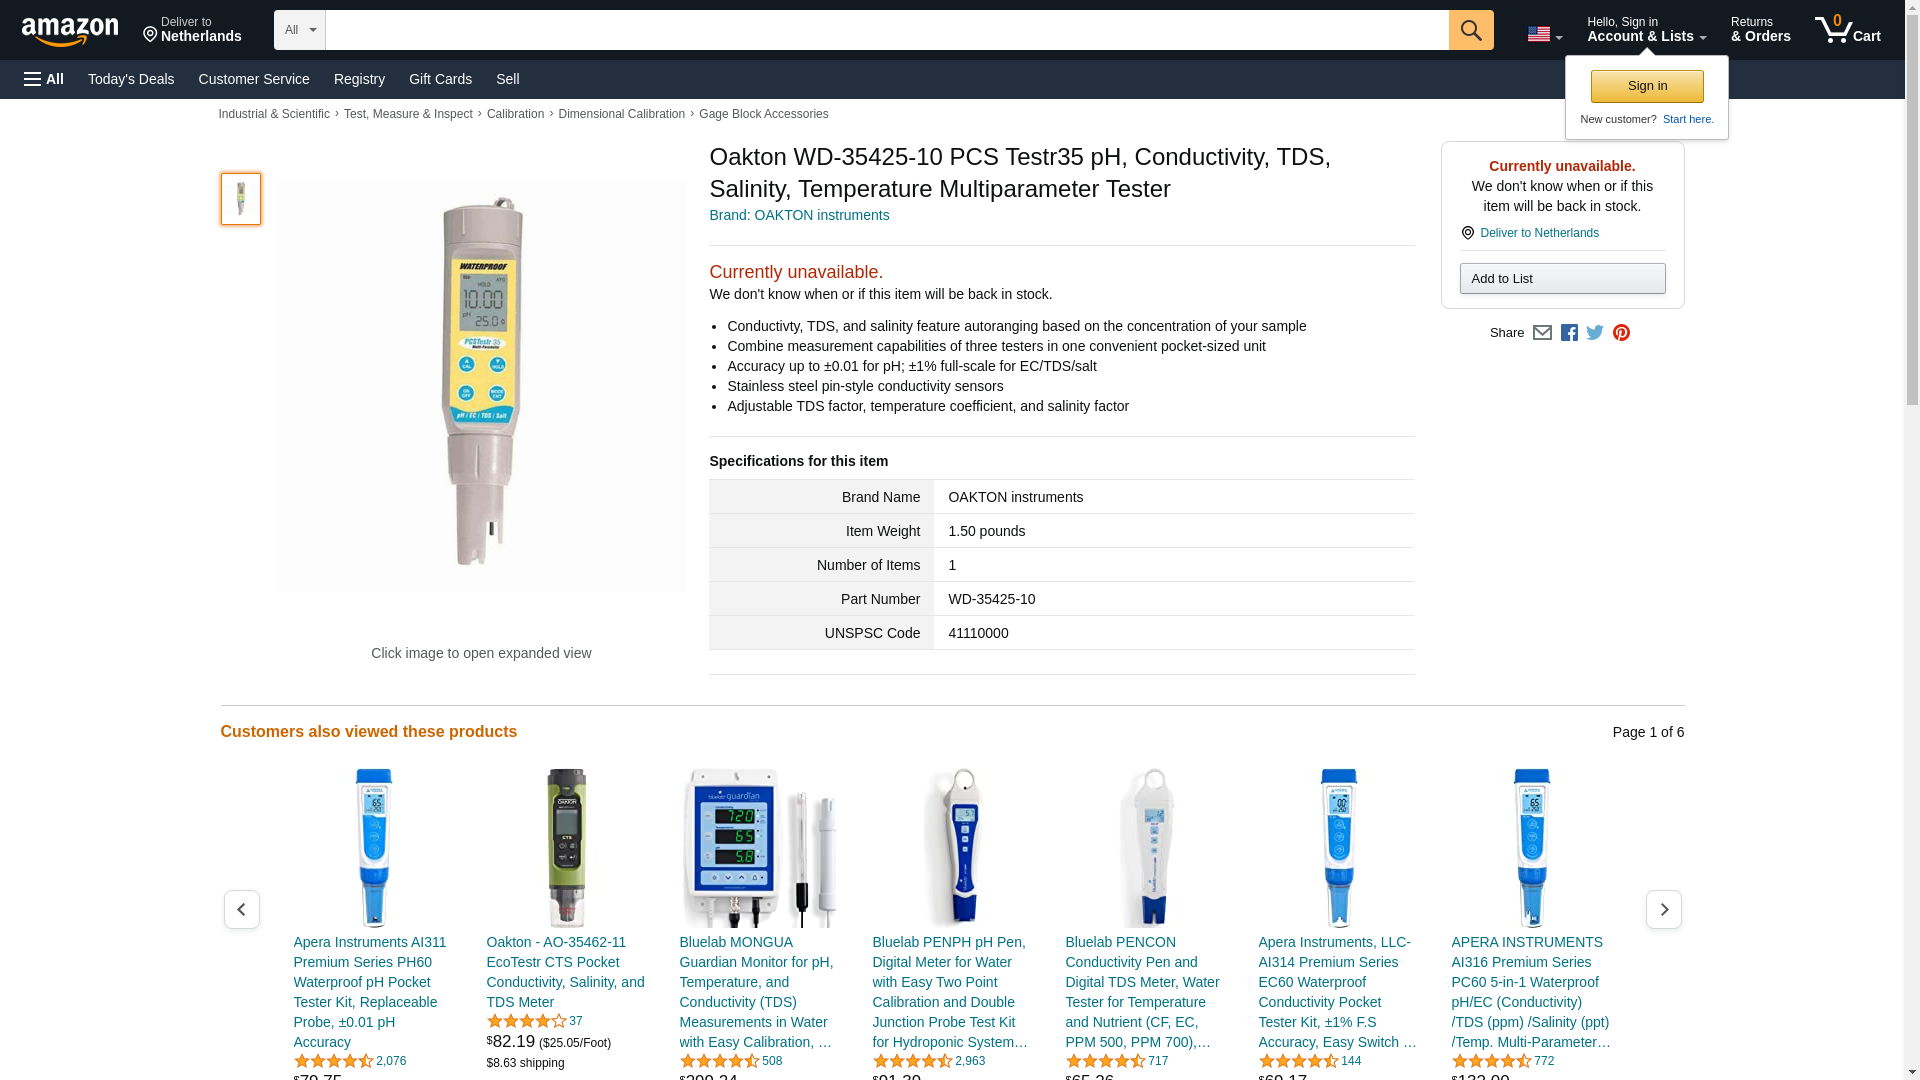Go to Gift Cards
The image size is (1920, 1080).
point(440,79)
